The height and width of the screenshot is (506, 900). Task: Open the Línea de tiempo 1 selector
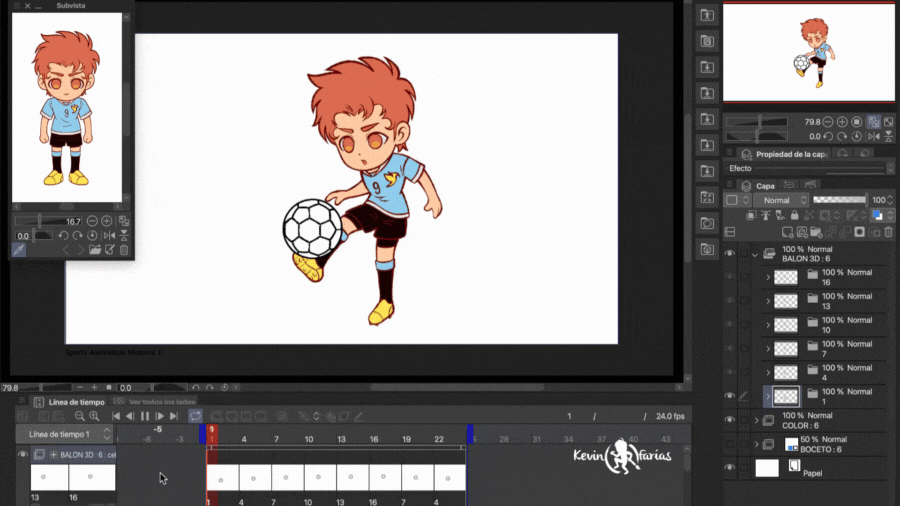click(64, 434)
